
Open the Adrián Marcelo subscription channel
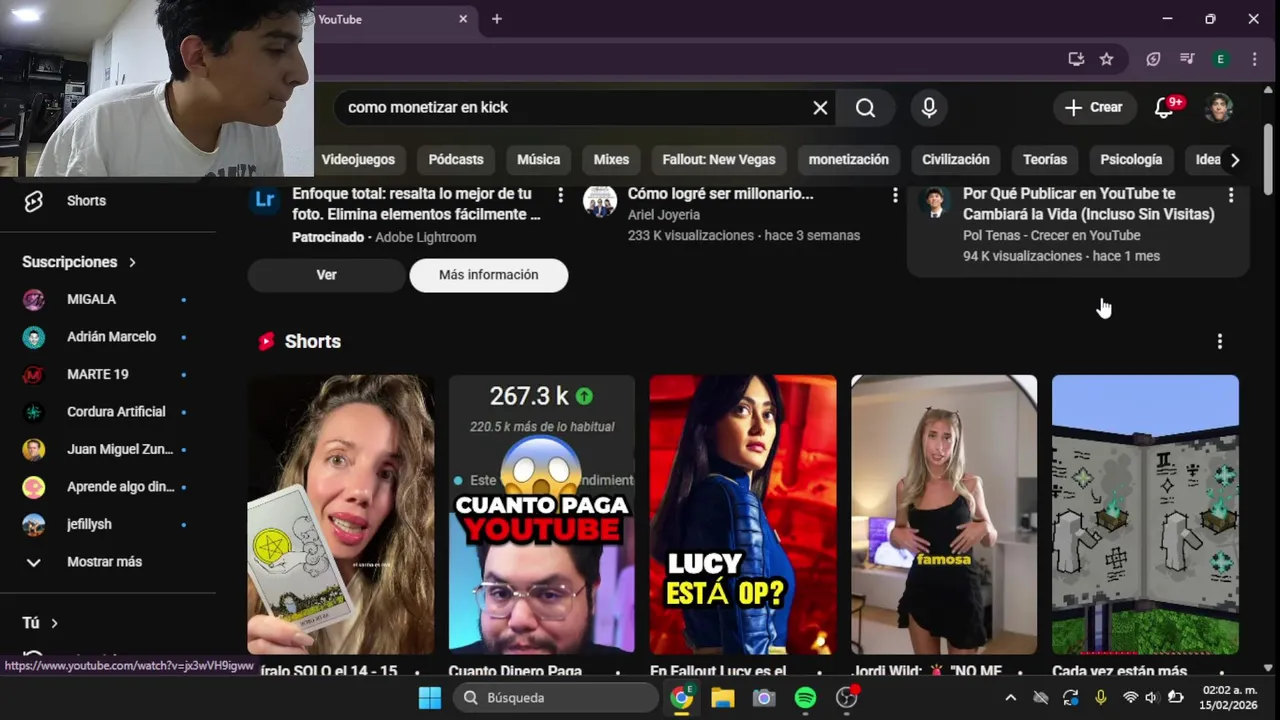108,337
